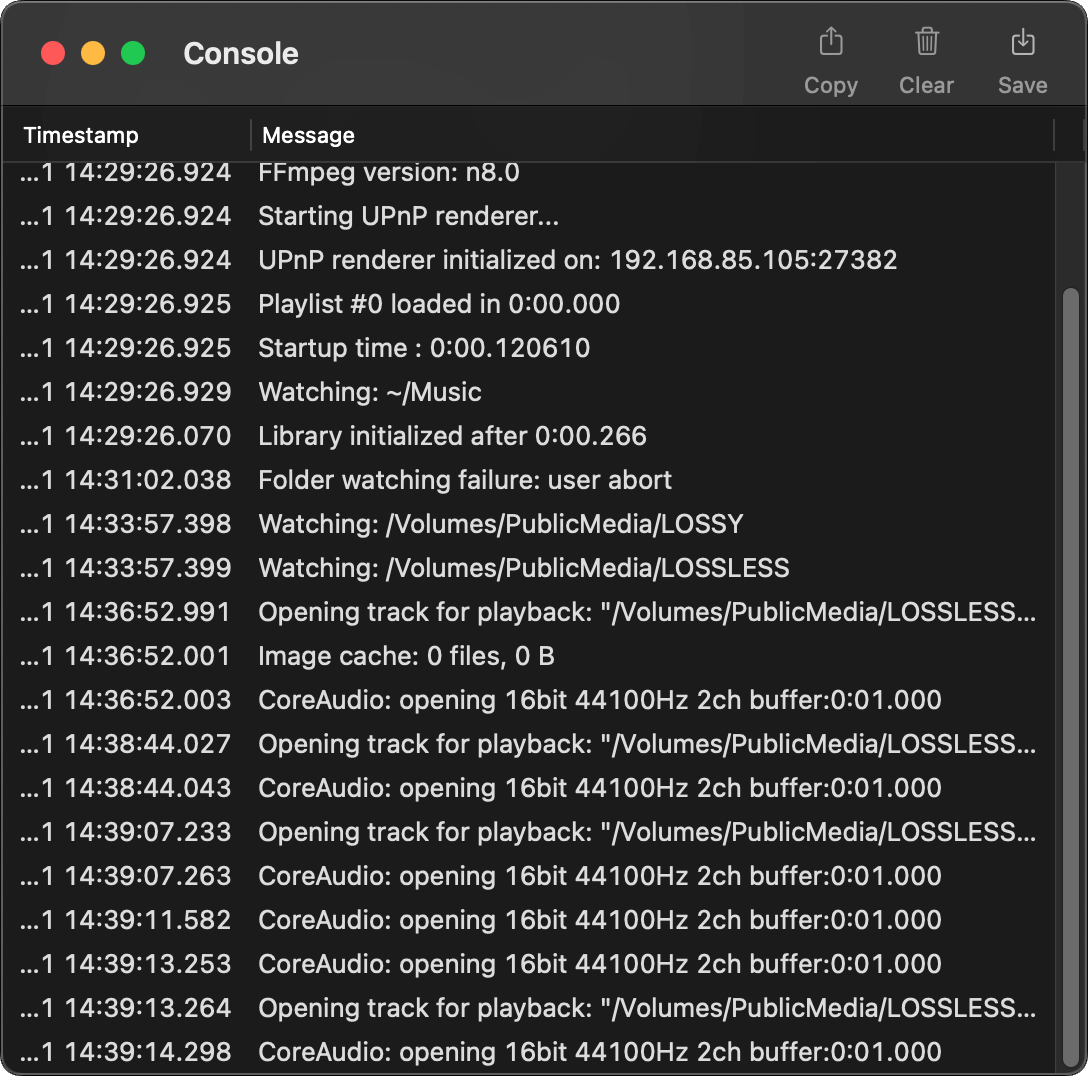Zoom the Console window with the green button
The image size is (1088, 1076).
coord(133,54)
